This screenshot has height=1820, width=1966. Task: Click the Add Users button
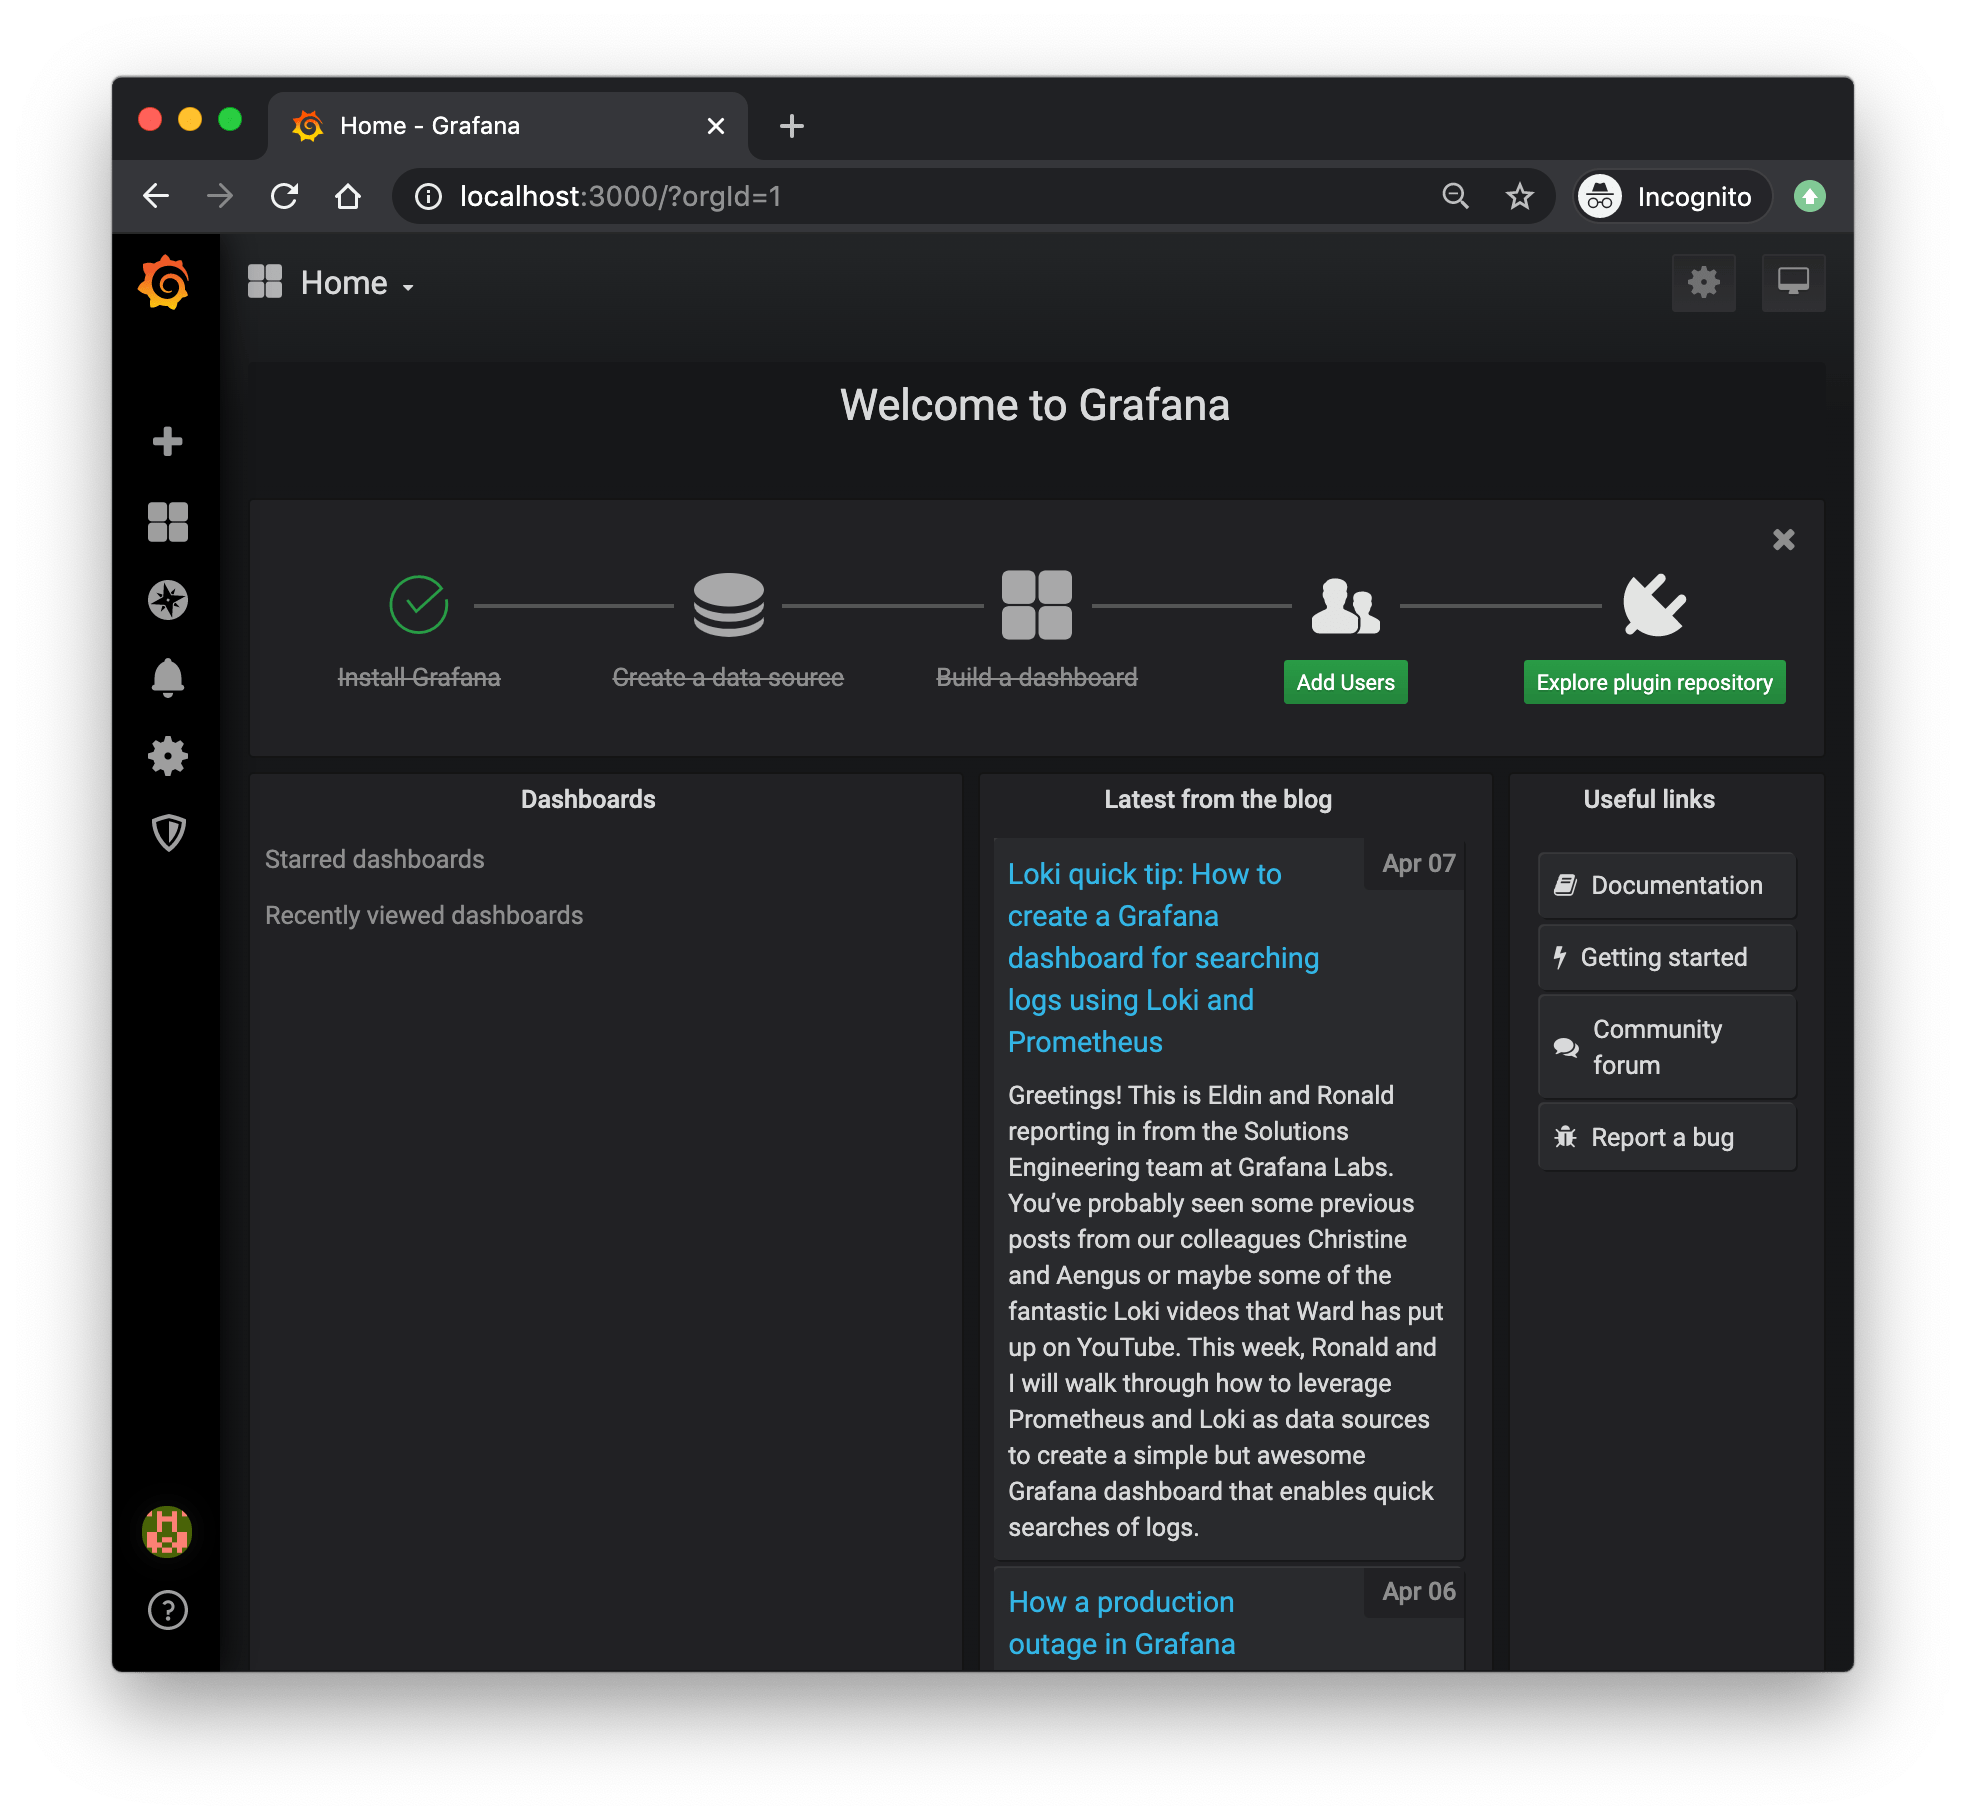click(1346, 682)
